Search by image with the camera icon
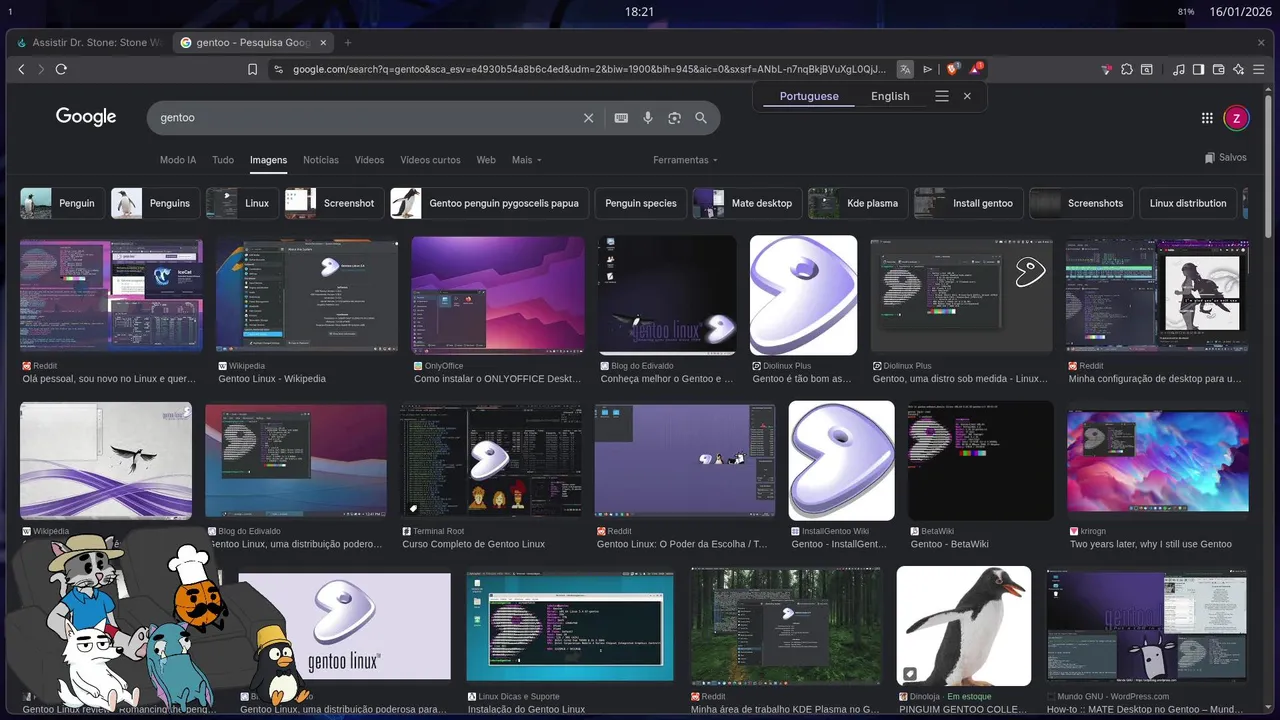1280x720 pixels. [x=674, y=118]
